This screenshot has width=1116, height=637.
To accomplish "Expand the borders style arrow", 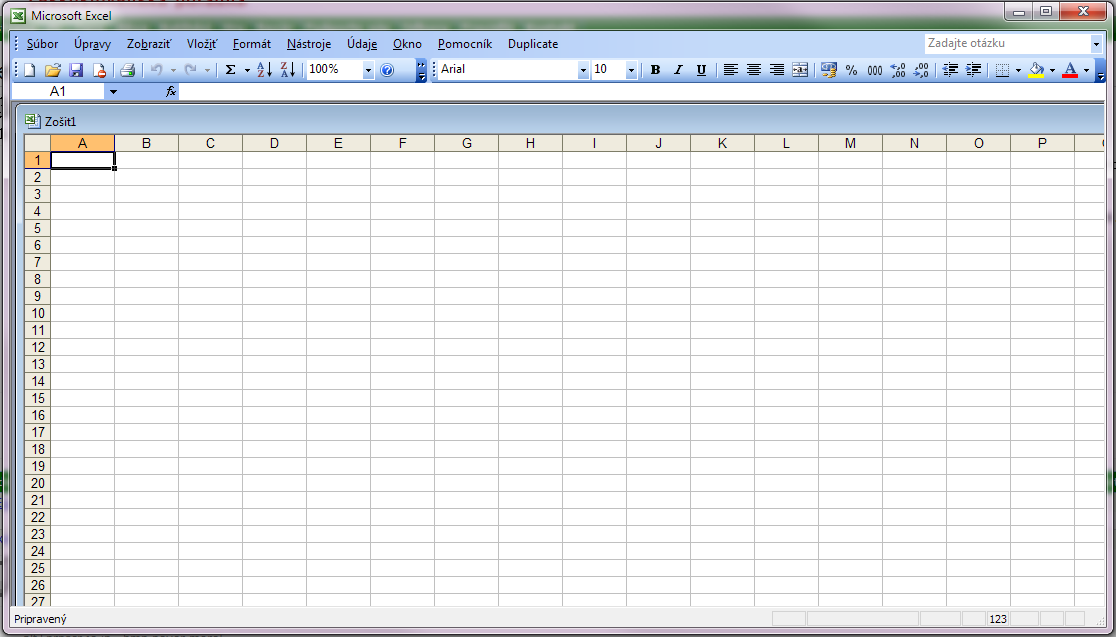I will [x=1018, y=70].
